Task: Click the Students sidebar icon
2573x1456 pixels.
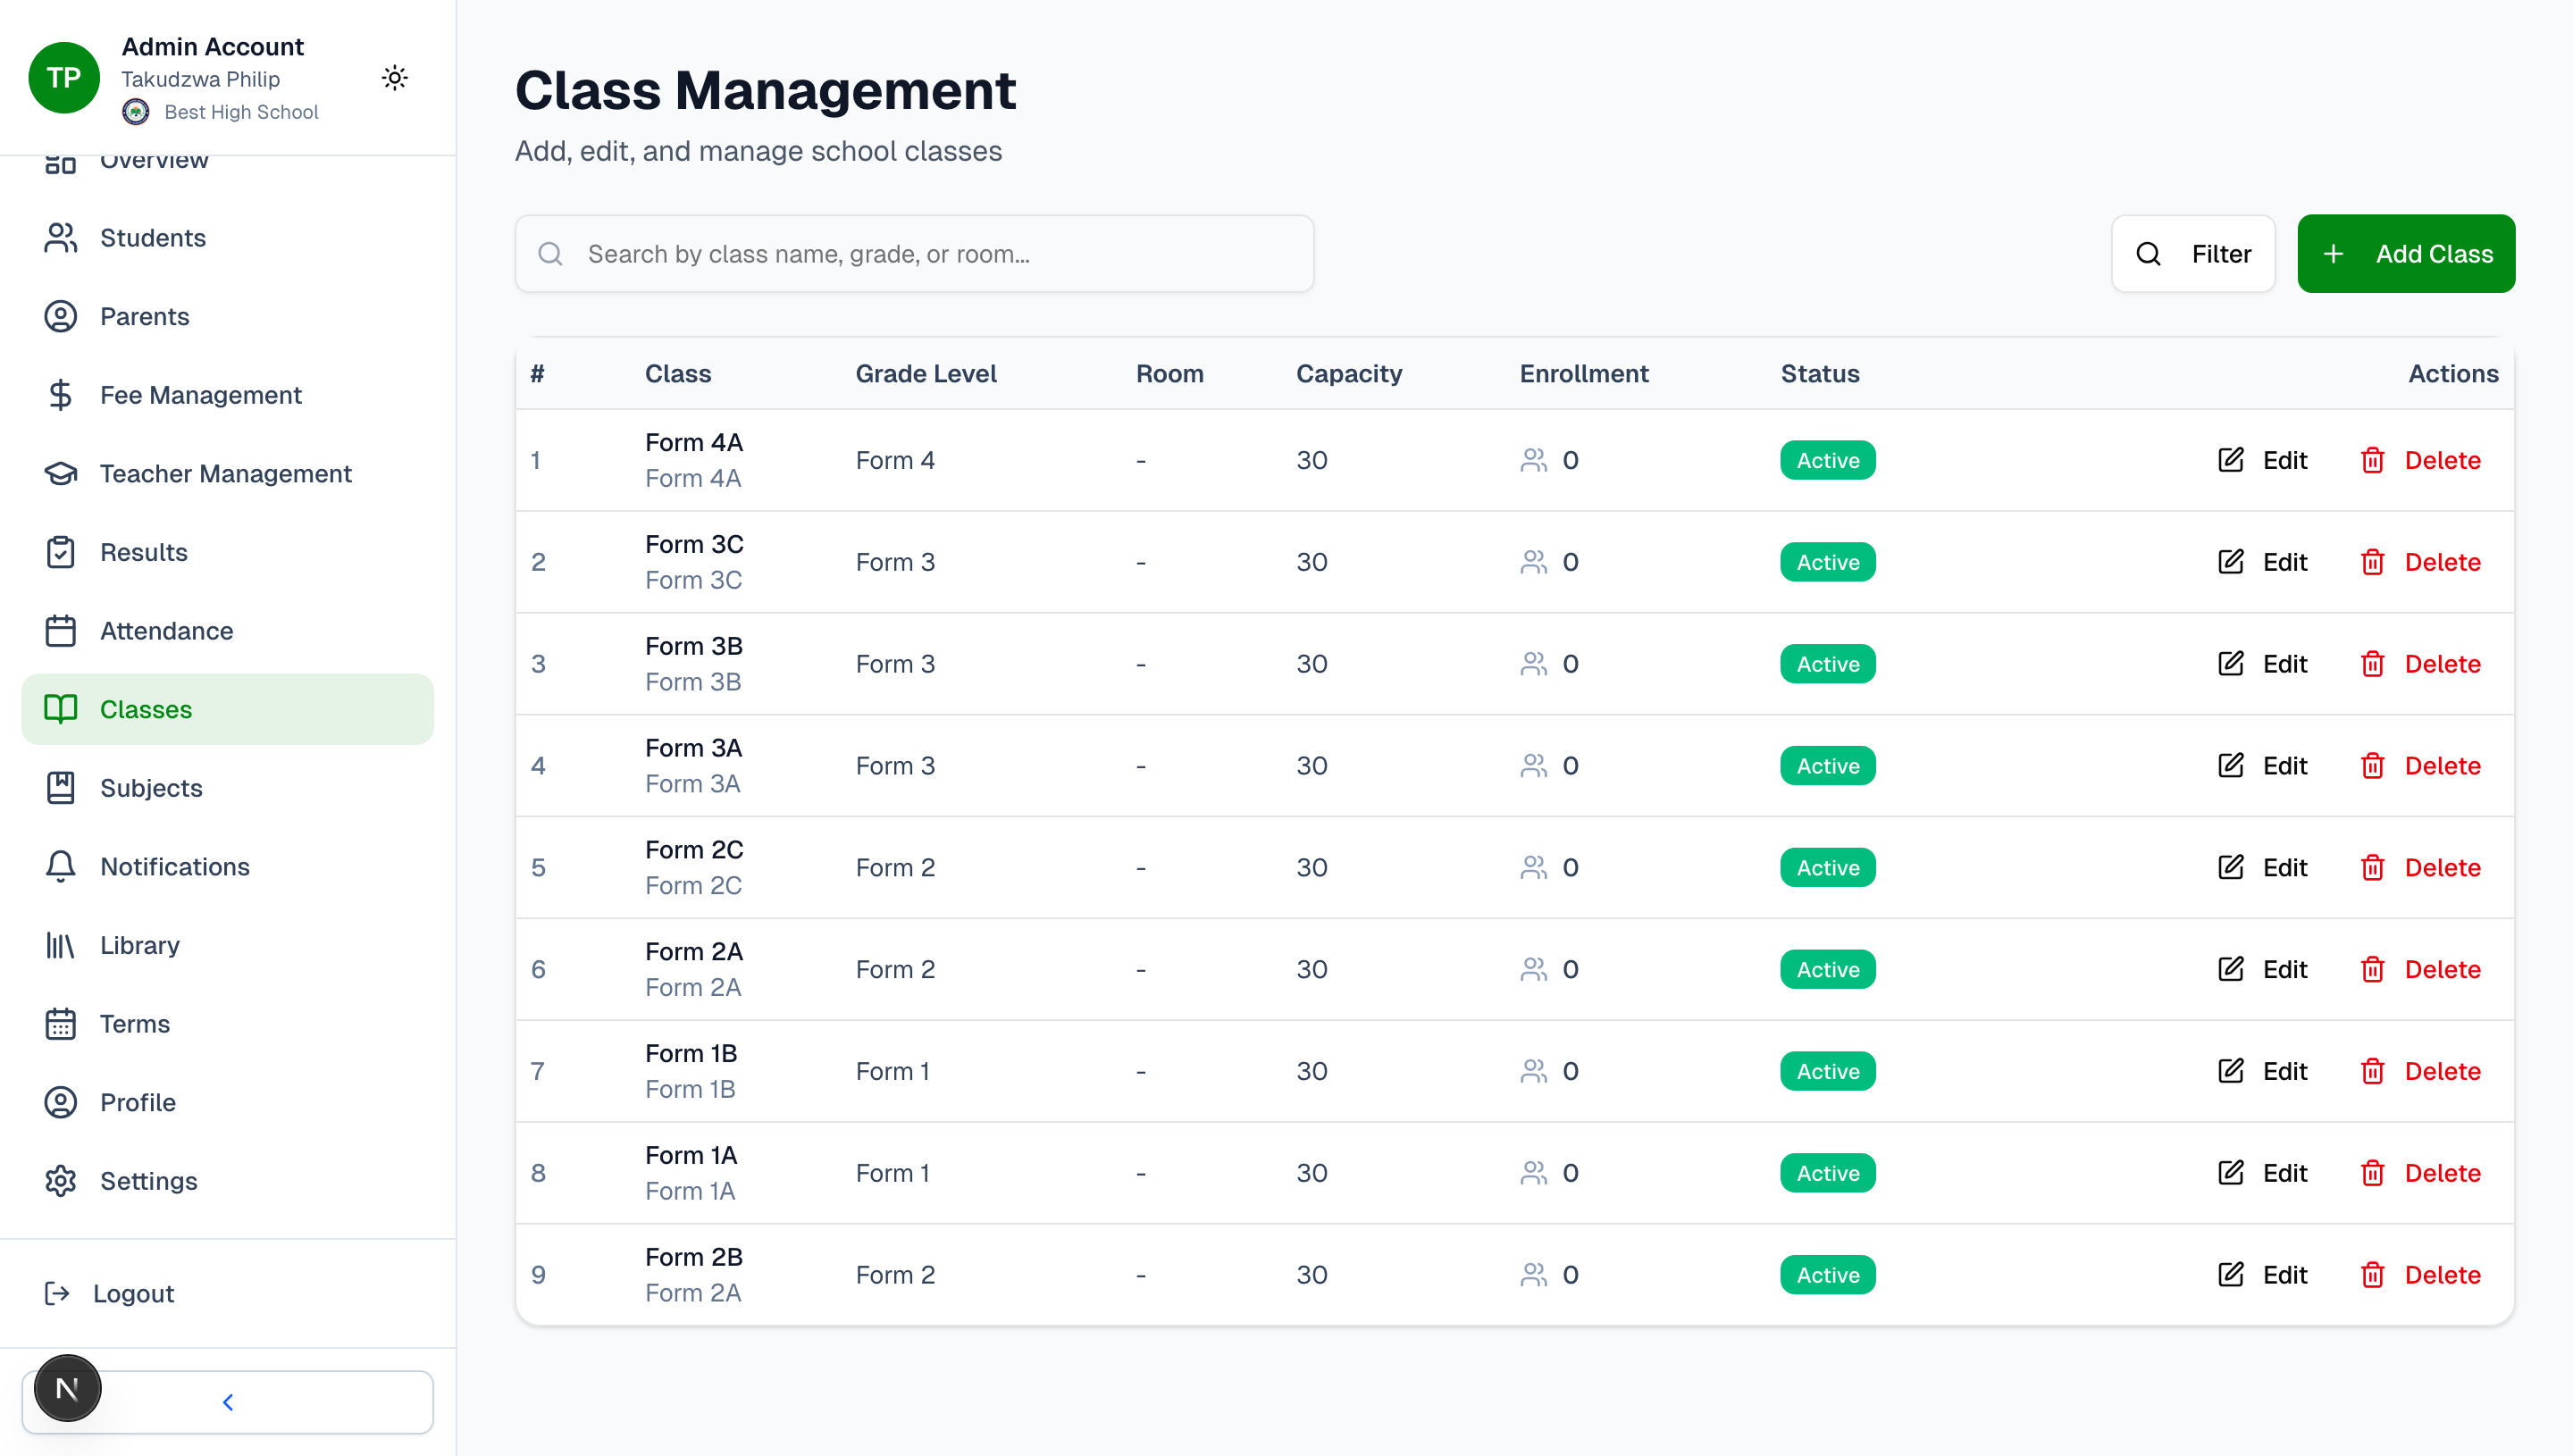Action: click(60, 237)
